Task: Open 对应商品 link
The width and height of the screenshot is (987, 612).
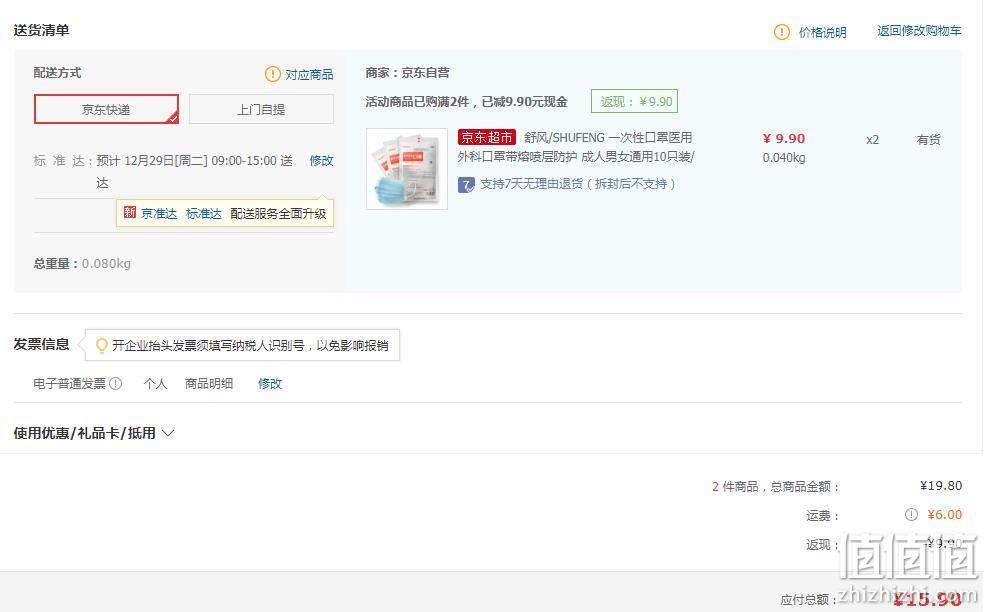Action: [309, 74]
